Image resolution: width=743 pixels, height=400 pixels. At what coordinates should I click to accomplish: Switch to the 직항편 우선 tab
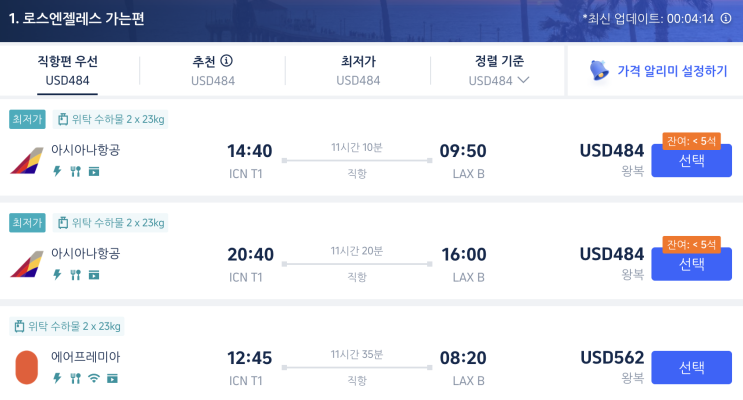(x=68, y=70)
